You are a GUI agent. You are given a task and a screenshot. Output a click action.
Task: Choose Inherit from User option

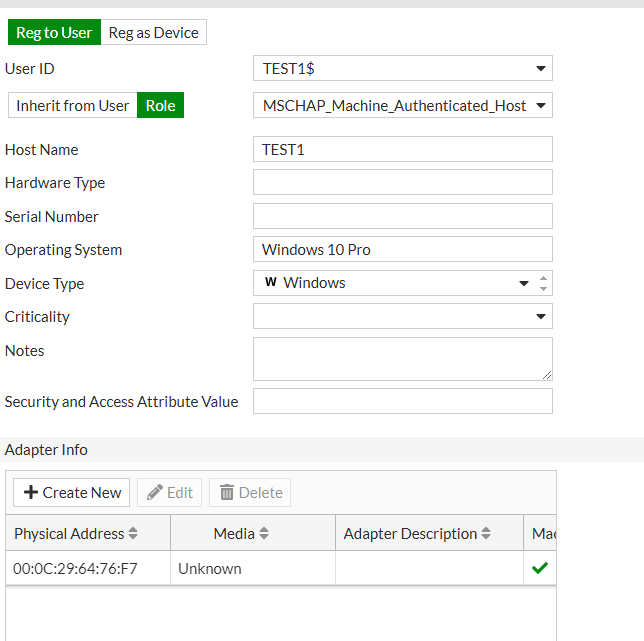(72, 105)
